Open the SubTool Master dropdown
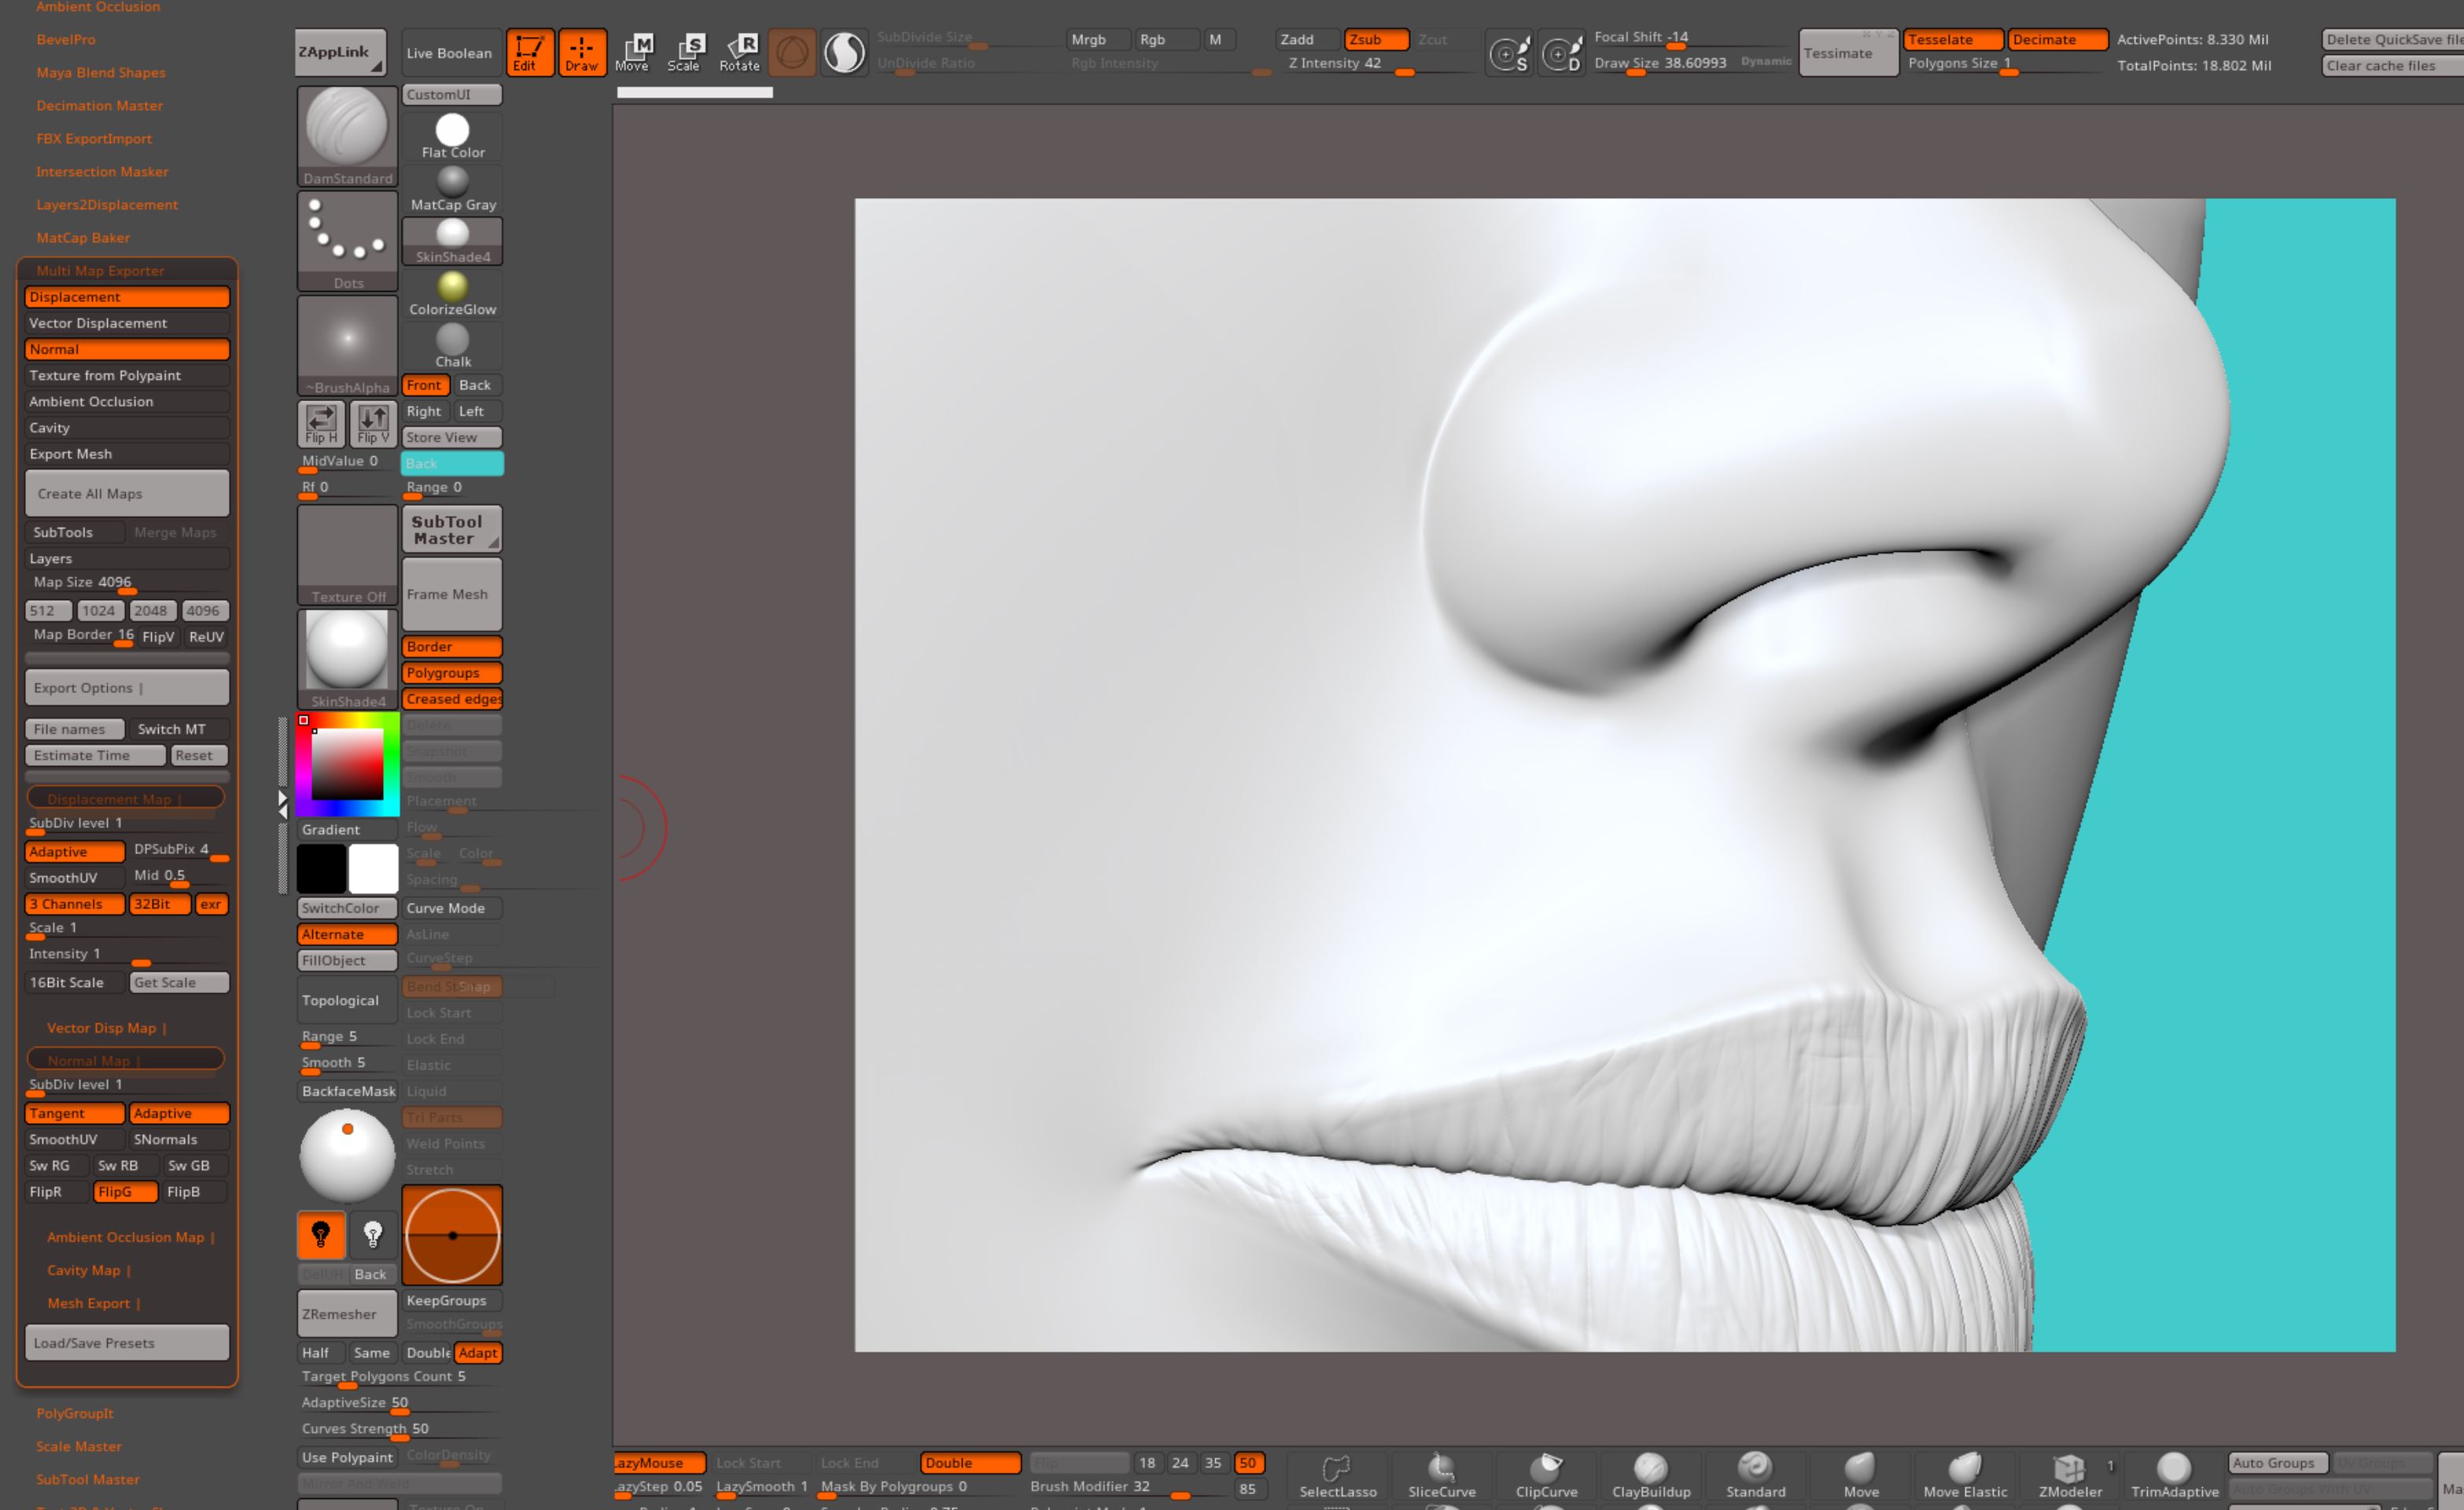Screen dimensions: 2464x1510 point(451,529)
